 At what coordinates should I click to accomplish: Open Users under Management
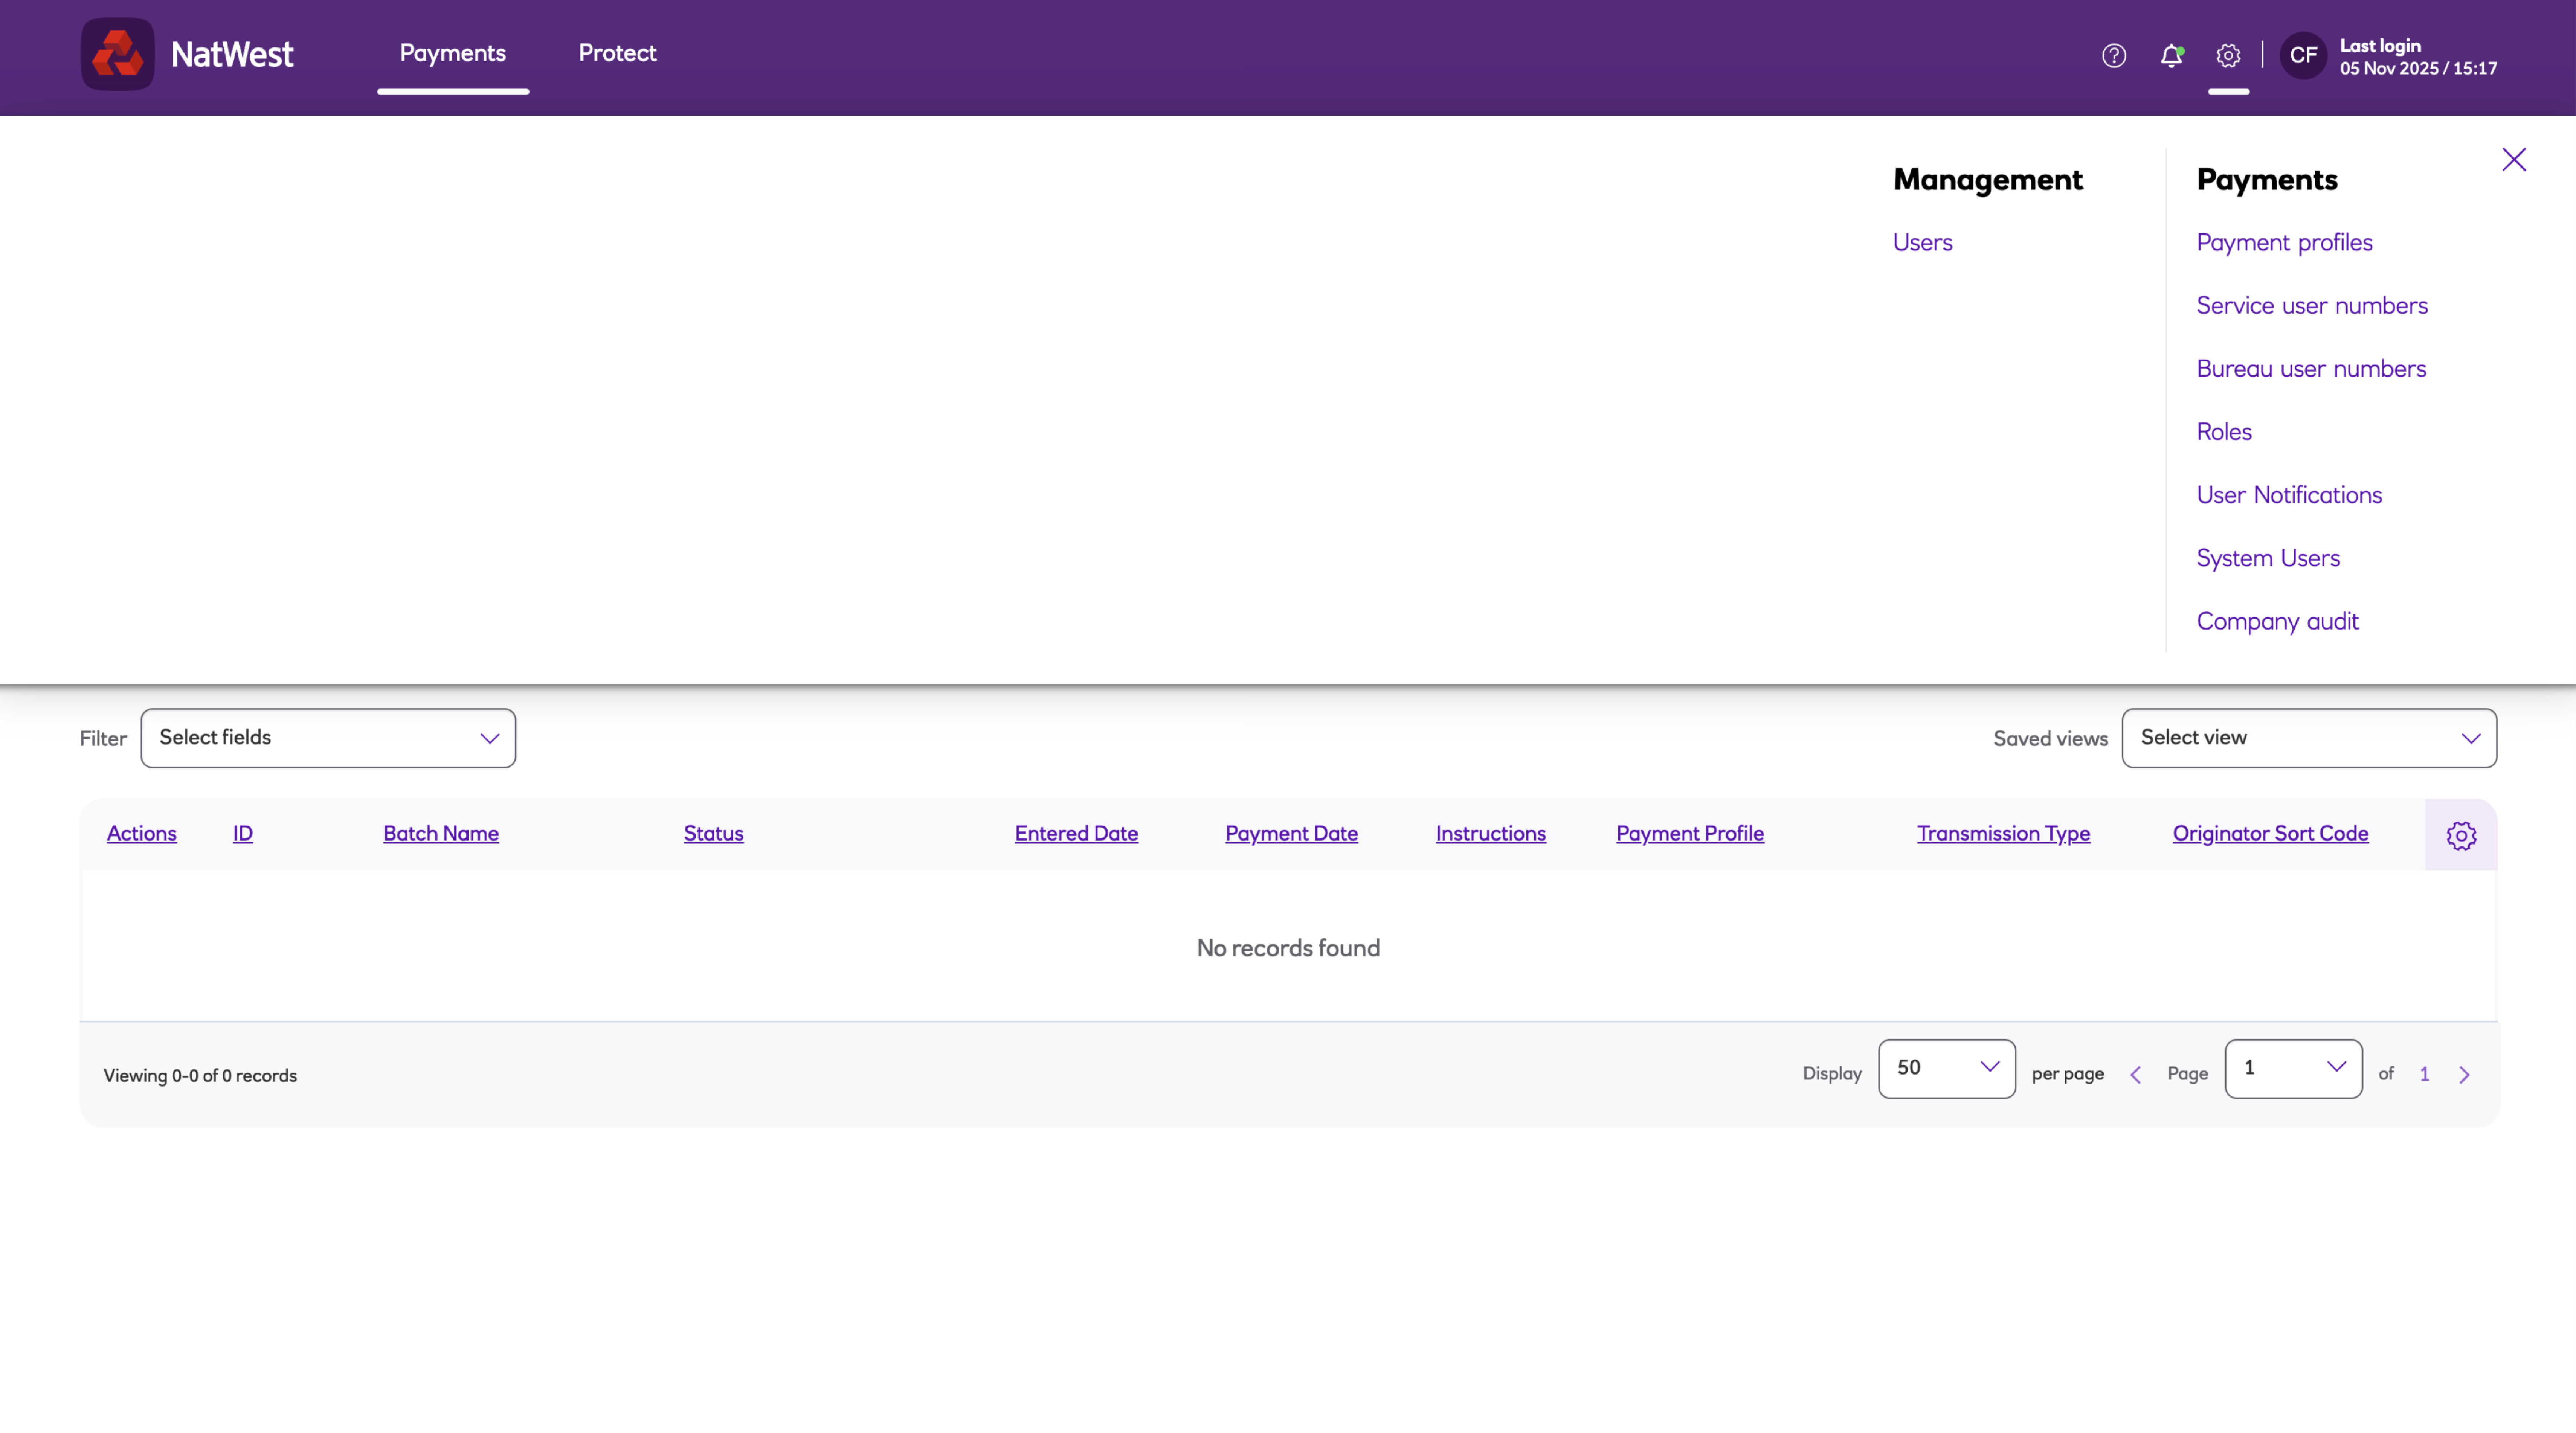click(x=1922, y=242)
